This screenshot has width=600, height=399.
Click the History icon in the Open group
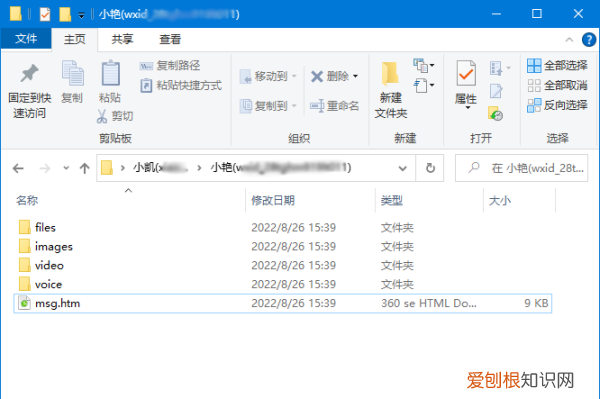pyautogui.click(x=495, y=114)
